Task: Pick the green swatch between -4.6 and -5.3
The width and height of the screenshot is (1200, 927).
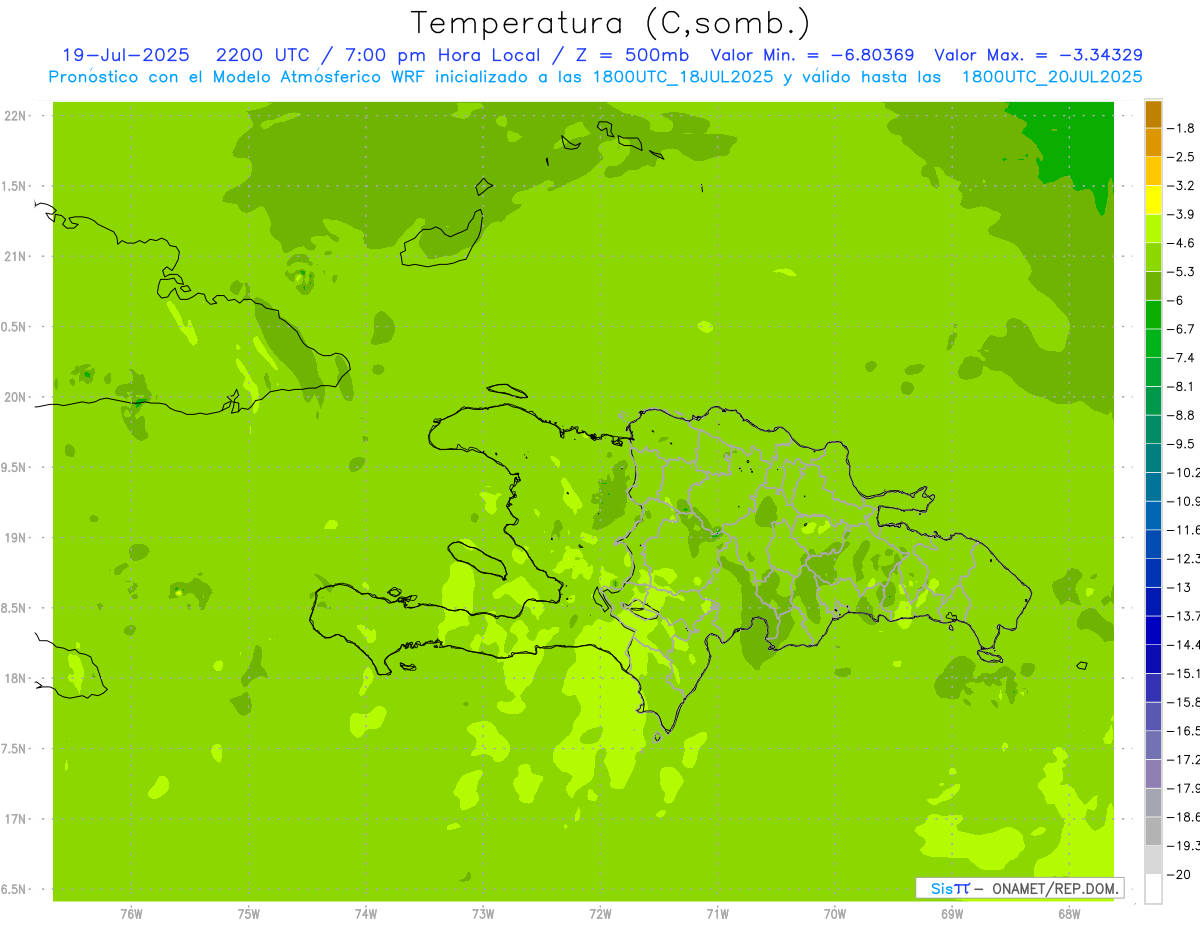Action: (1153, 257)
